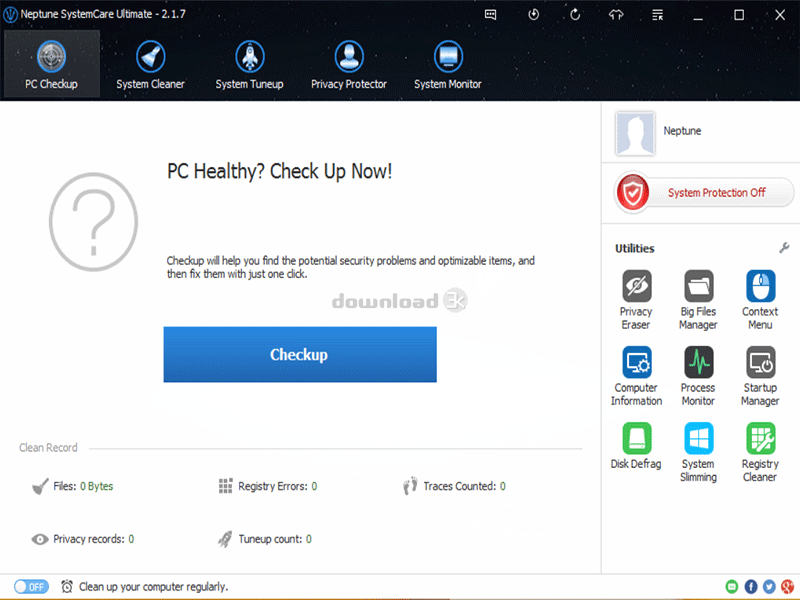Open the Context Menu utility
This screenshot has height=600, width=800.
pyautogui.click(x=760, y=299)
